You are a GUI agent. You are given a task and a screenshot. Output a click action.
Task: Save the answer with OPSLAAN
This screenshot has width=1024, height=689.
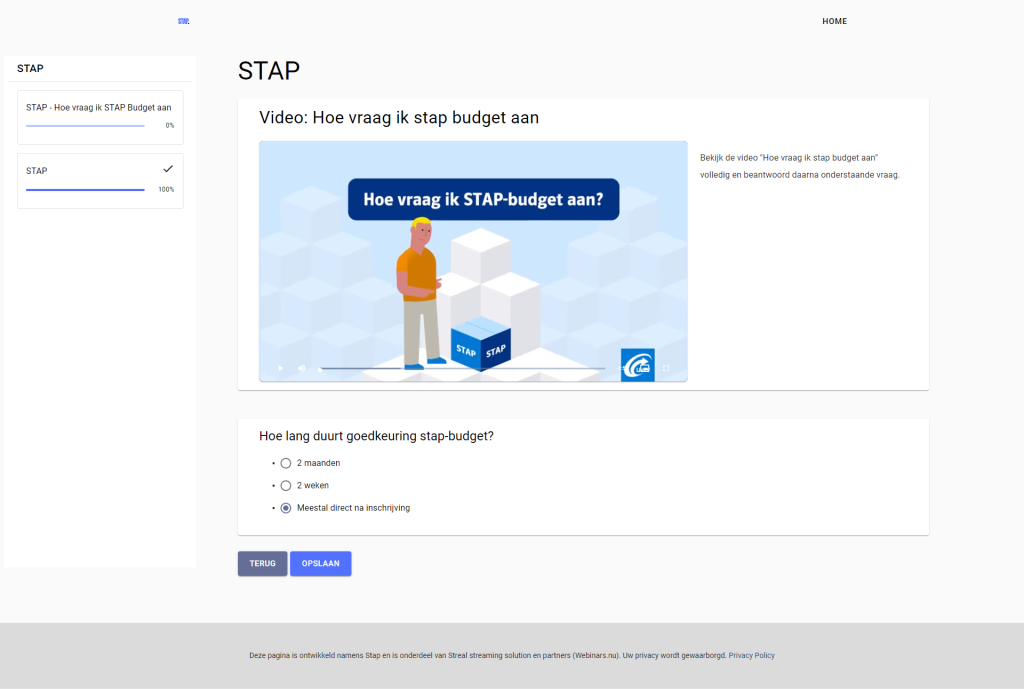[321, 564]
